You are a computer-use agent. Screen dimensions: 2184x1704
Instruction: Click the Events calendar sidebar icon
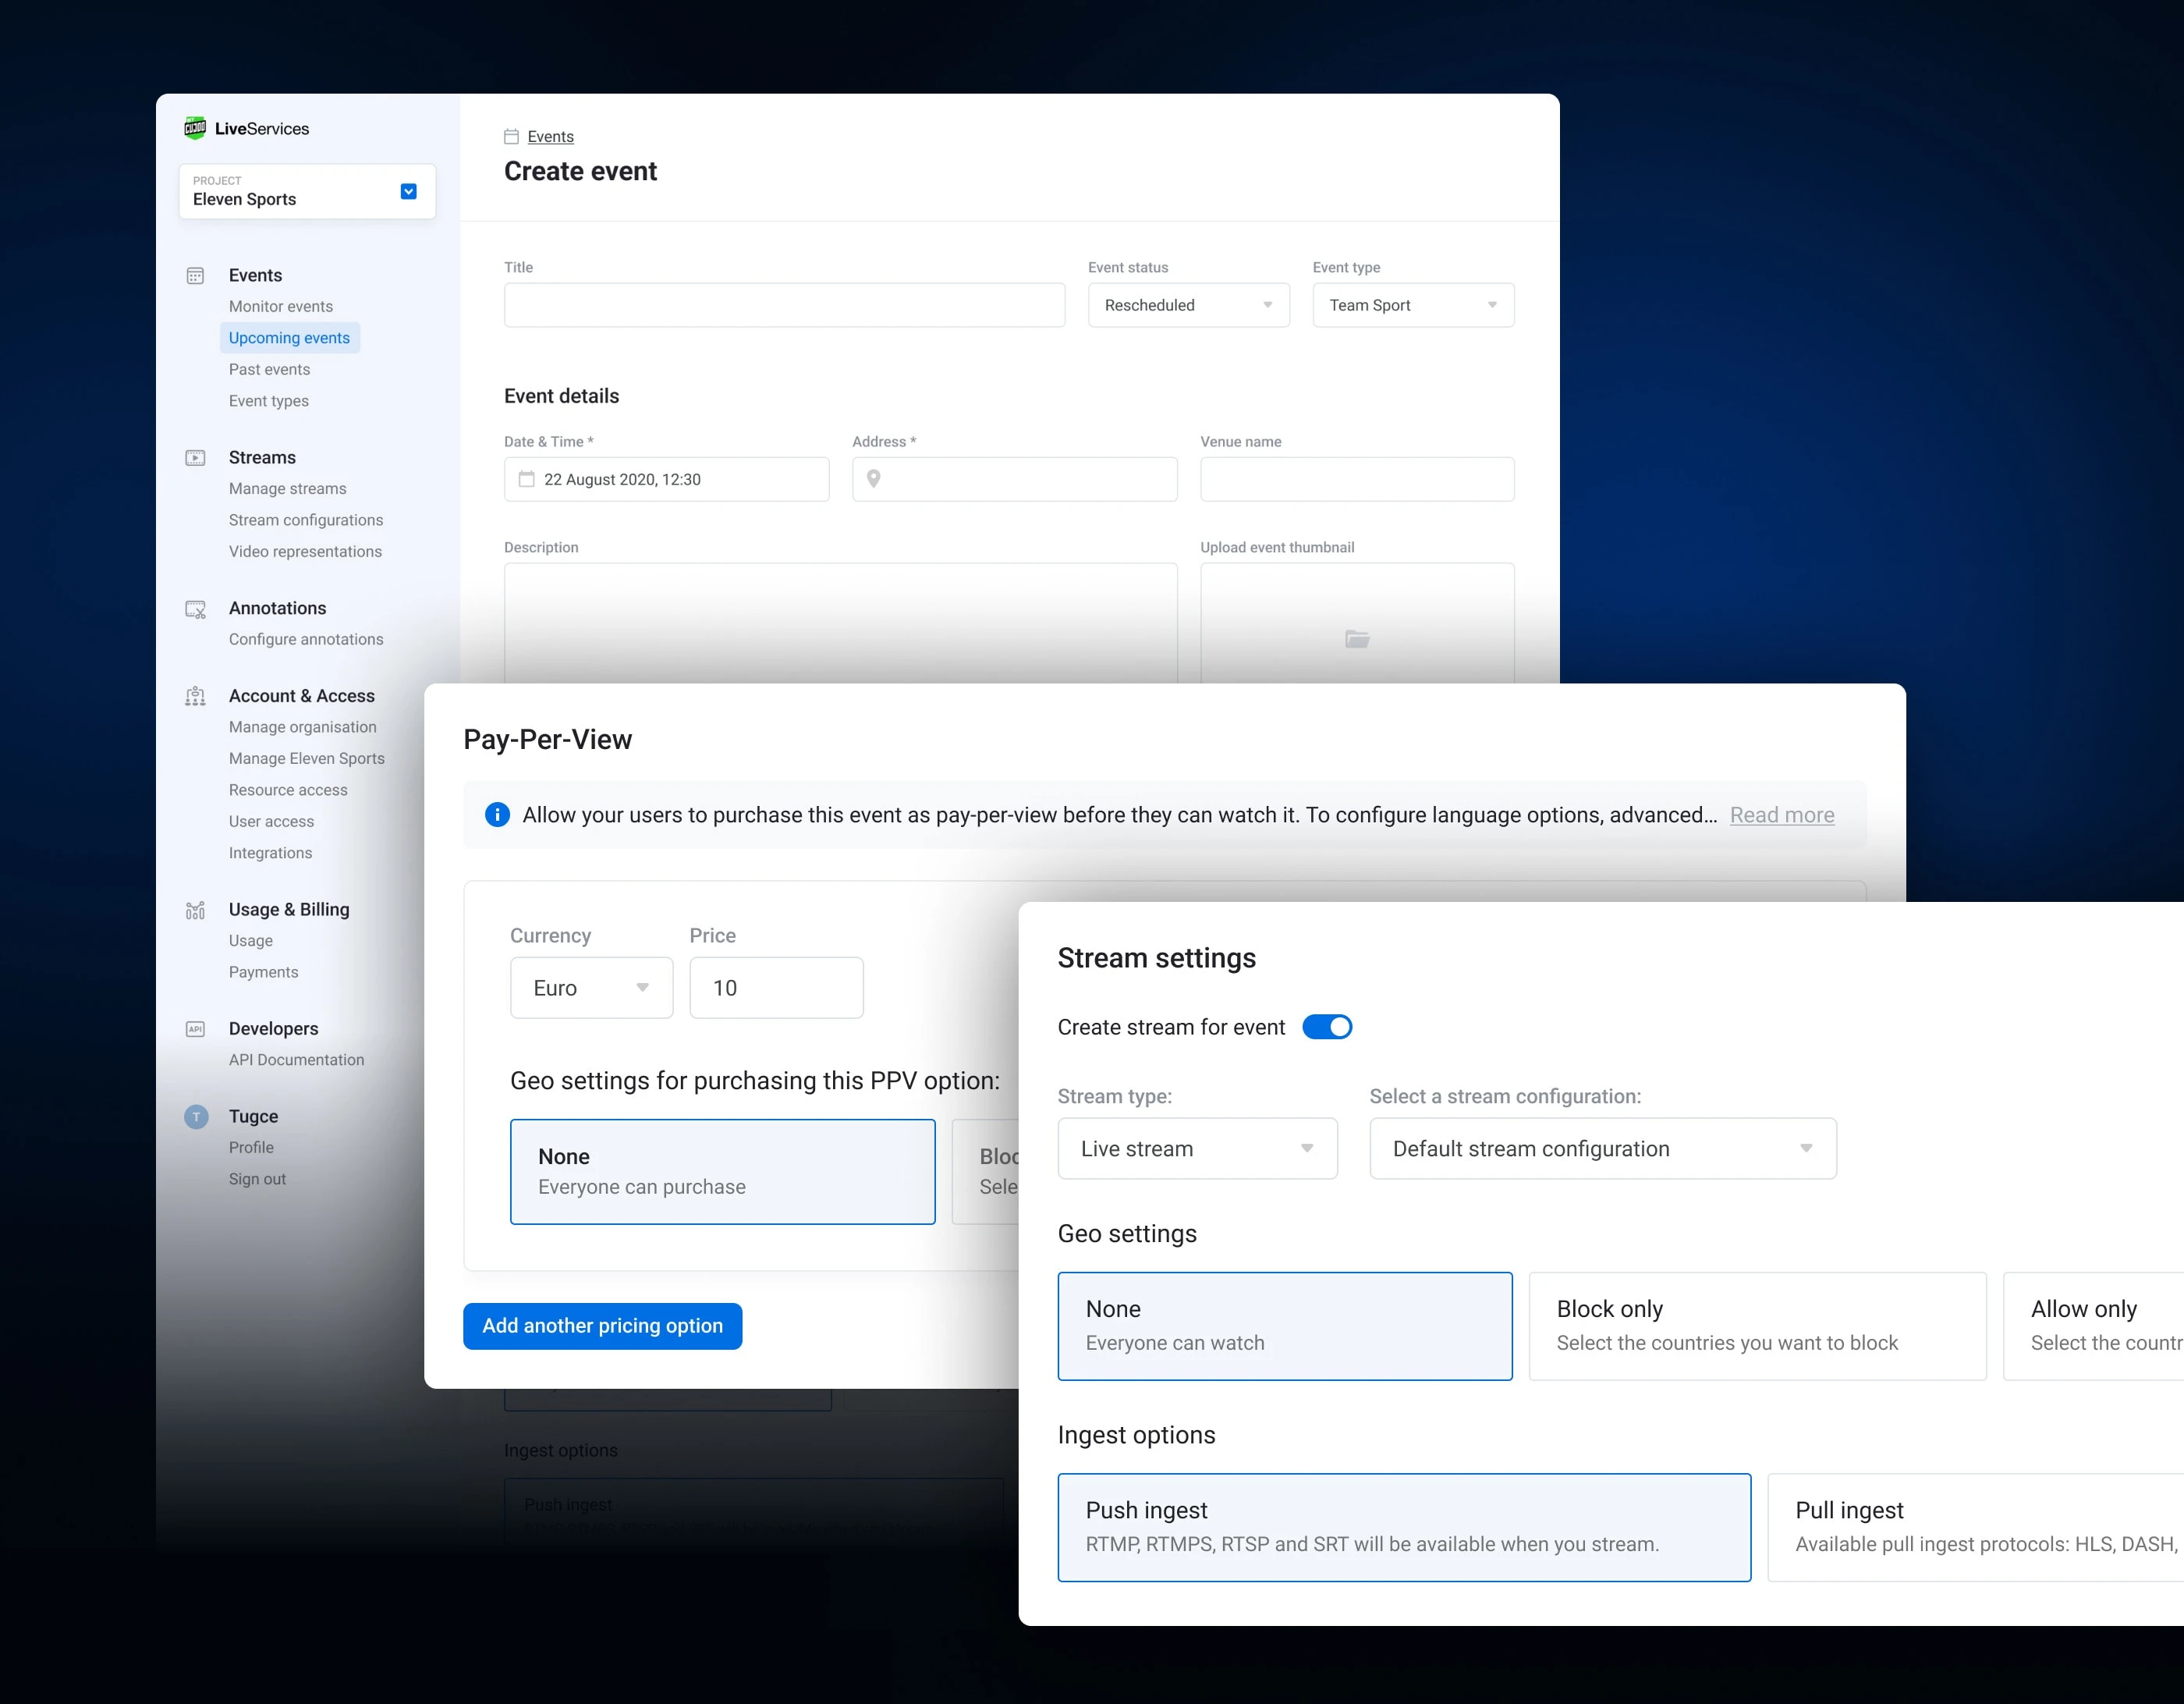(x=195, y=276)
